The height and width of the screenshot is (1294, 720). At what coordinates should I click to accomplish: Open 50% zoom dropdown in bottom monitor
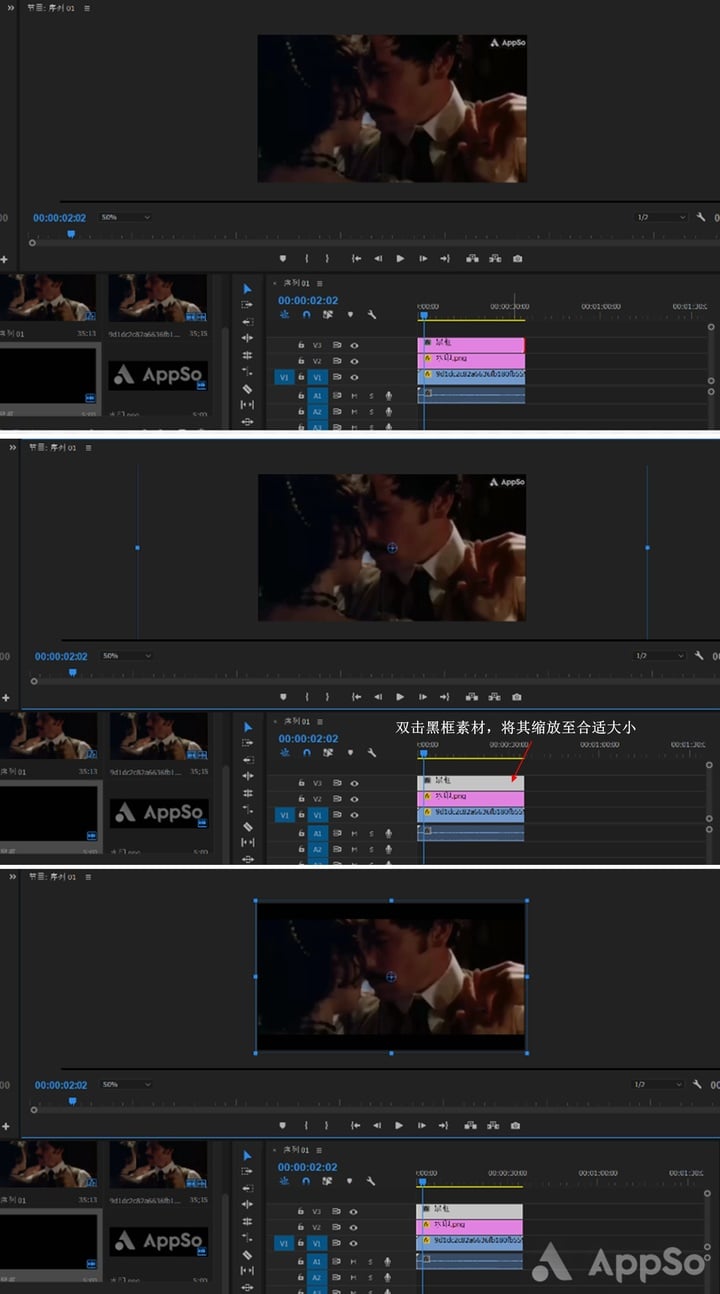125,1084
